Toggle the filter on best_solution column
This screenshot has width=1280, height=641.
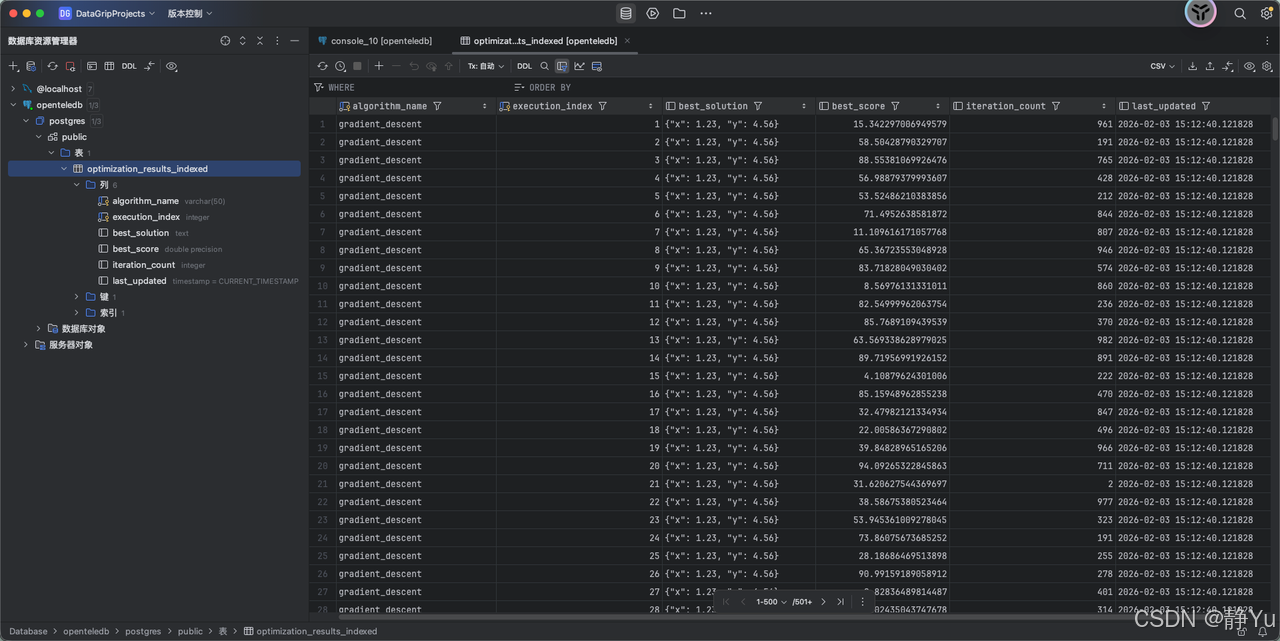(x=758, y=106)
